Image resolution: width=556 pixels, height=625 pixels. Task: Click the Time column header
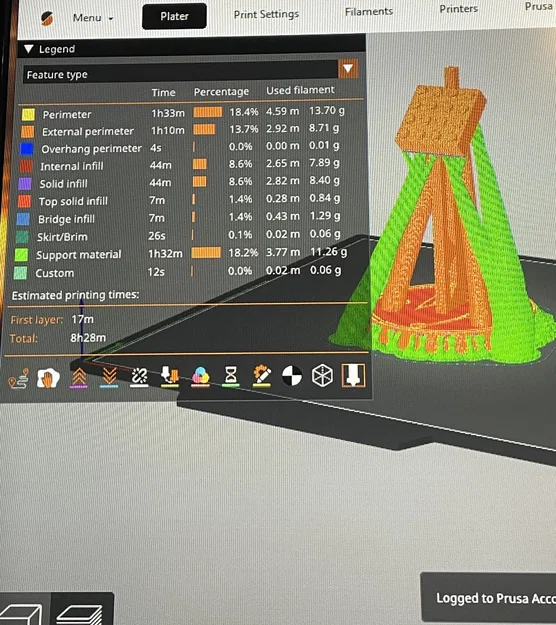[163, 92]
